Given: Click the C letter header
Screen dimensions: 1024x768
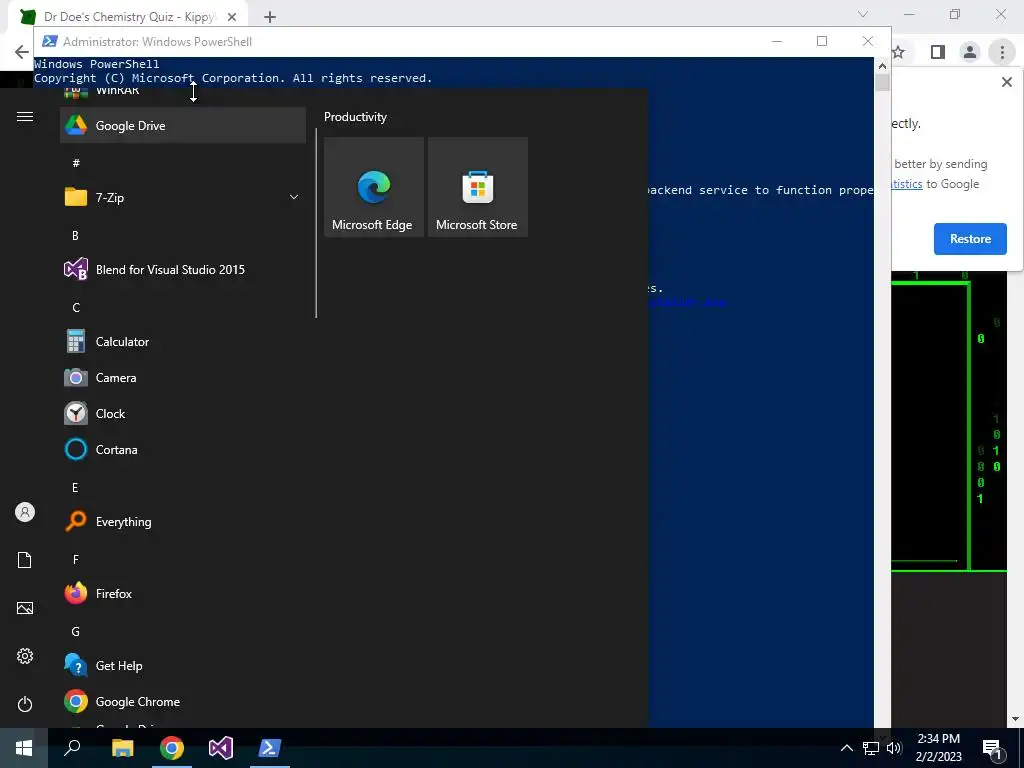Looking at the screenshot, I should tap(76, 308).
